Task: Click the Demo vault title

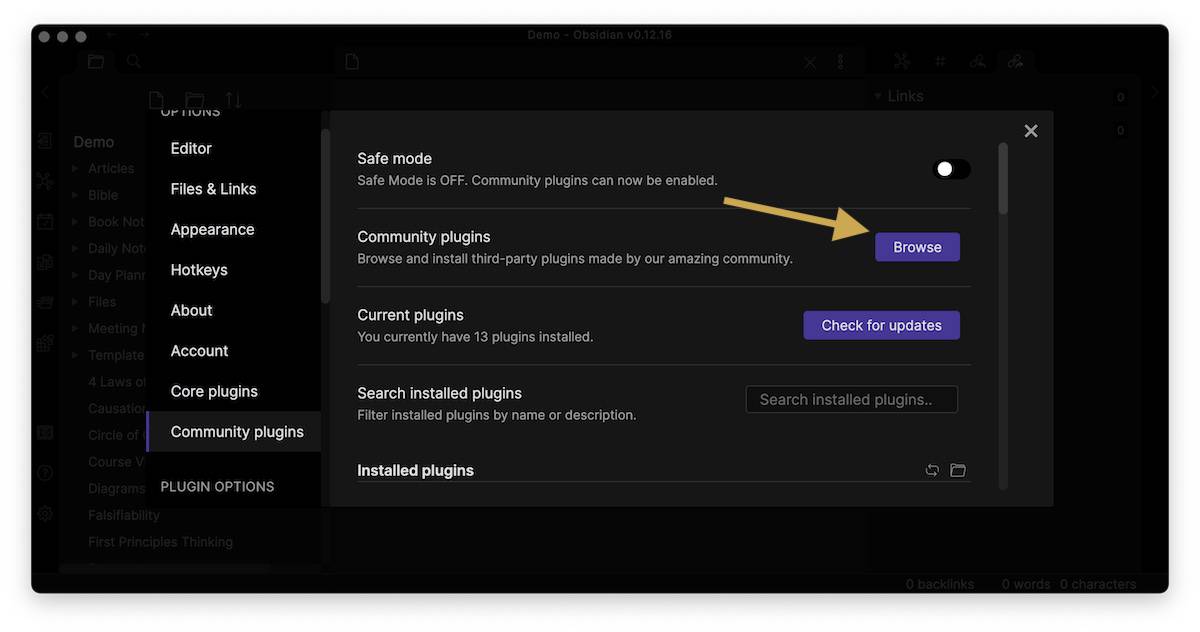Action: 94,142
